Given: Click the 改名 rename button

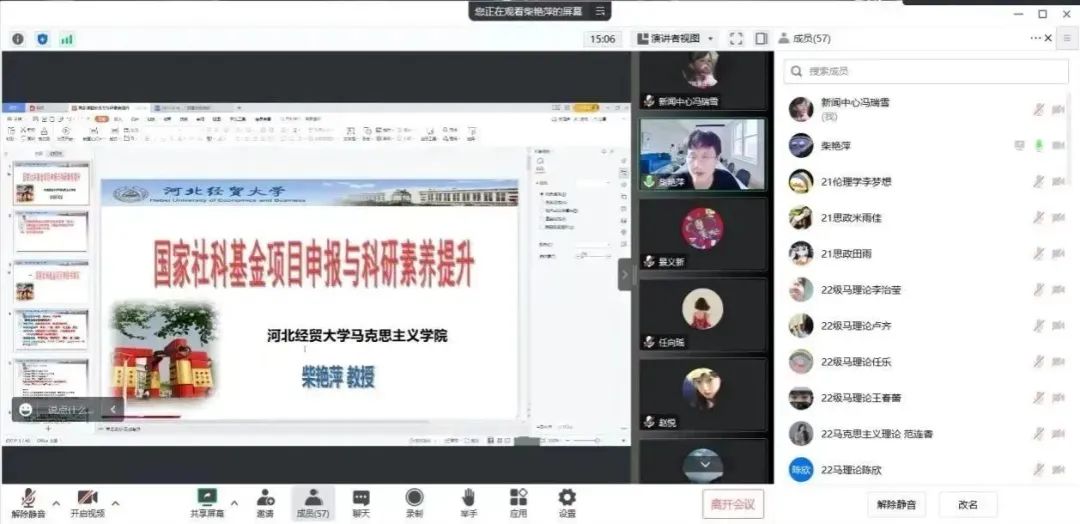Looking at the screenshot, I should 967,504.
